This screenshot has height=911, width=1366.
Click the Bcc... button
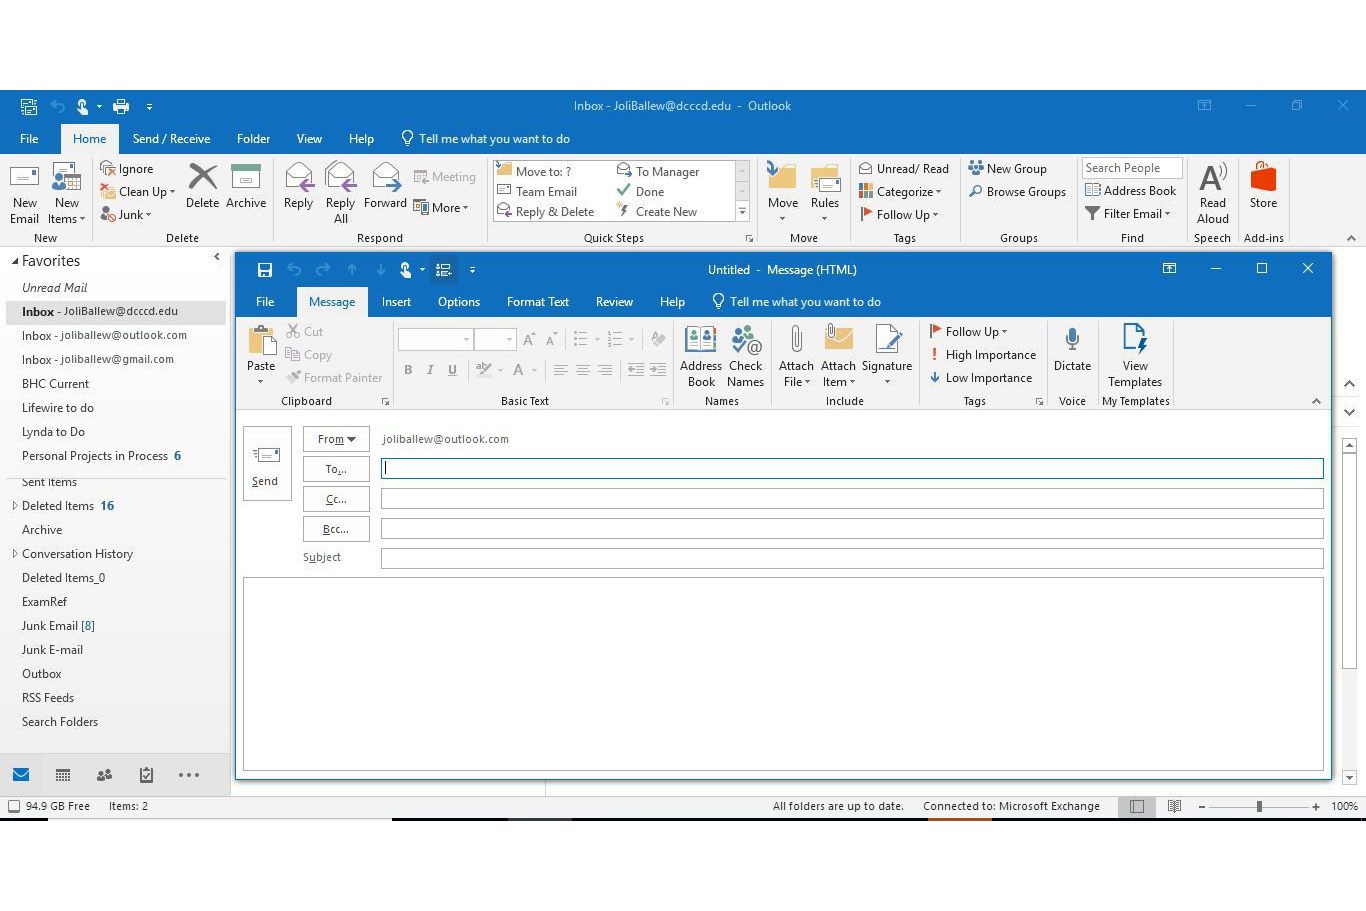336,529
